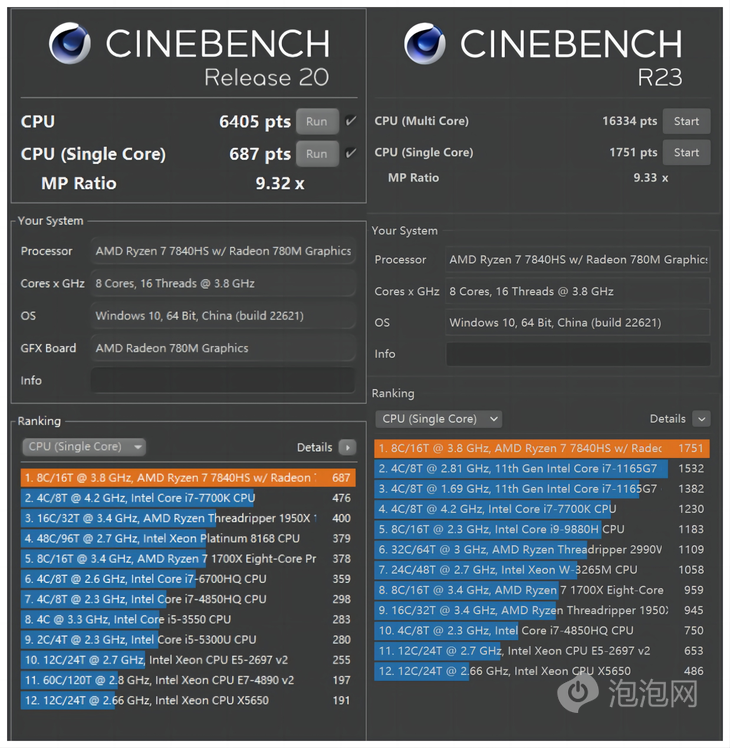The height and width of the screenshot is (748, 730).
Task: Expand R20 ranking Details arrow
Action: 347,447
